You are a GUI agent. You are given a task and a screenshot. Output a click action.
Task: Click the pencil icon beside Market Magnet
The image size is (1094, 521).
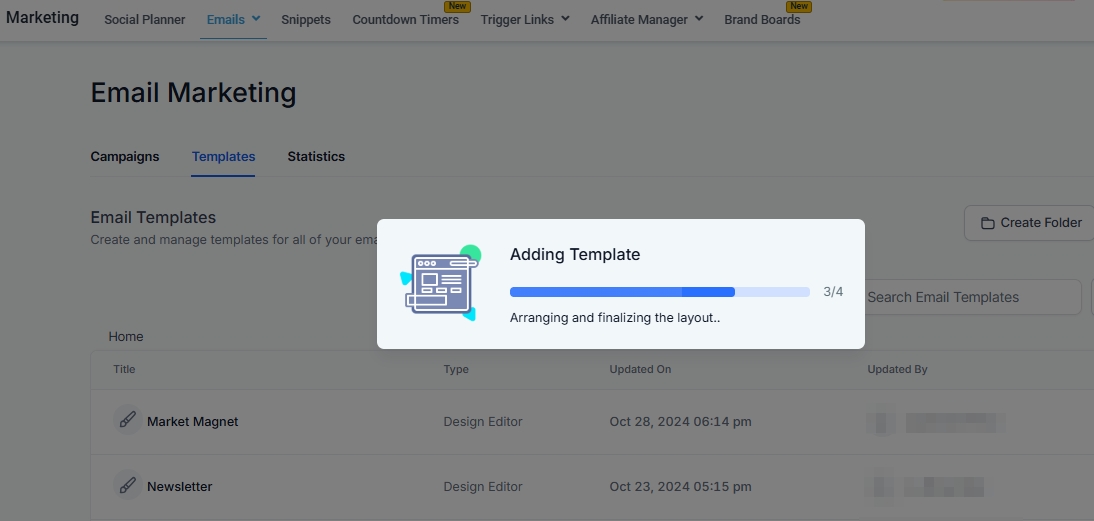coord(127,420)
